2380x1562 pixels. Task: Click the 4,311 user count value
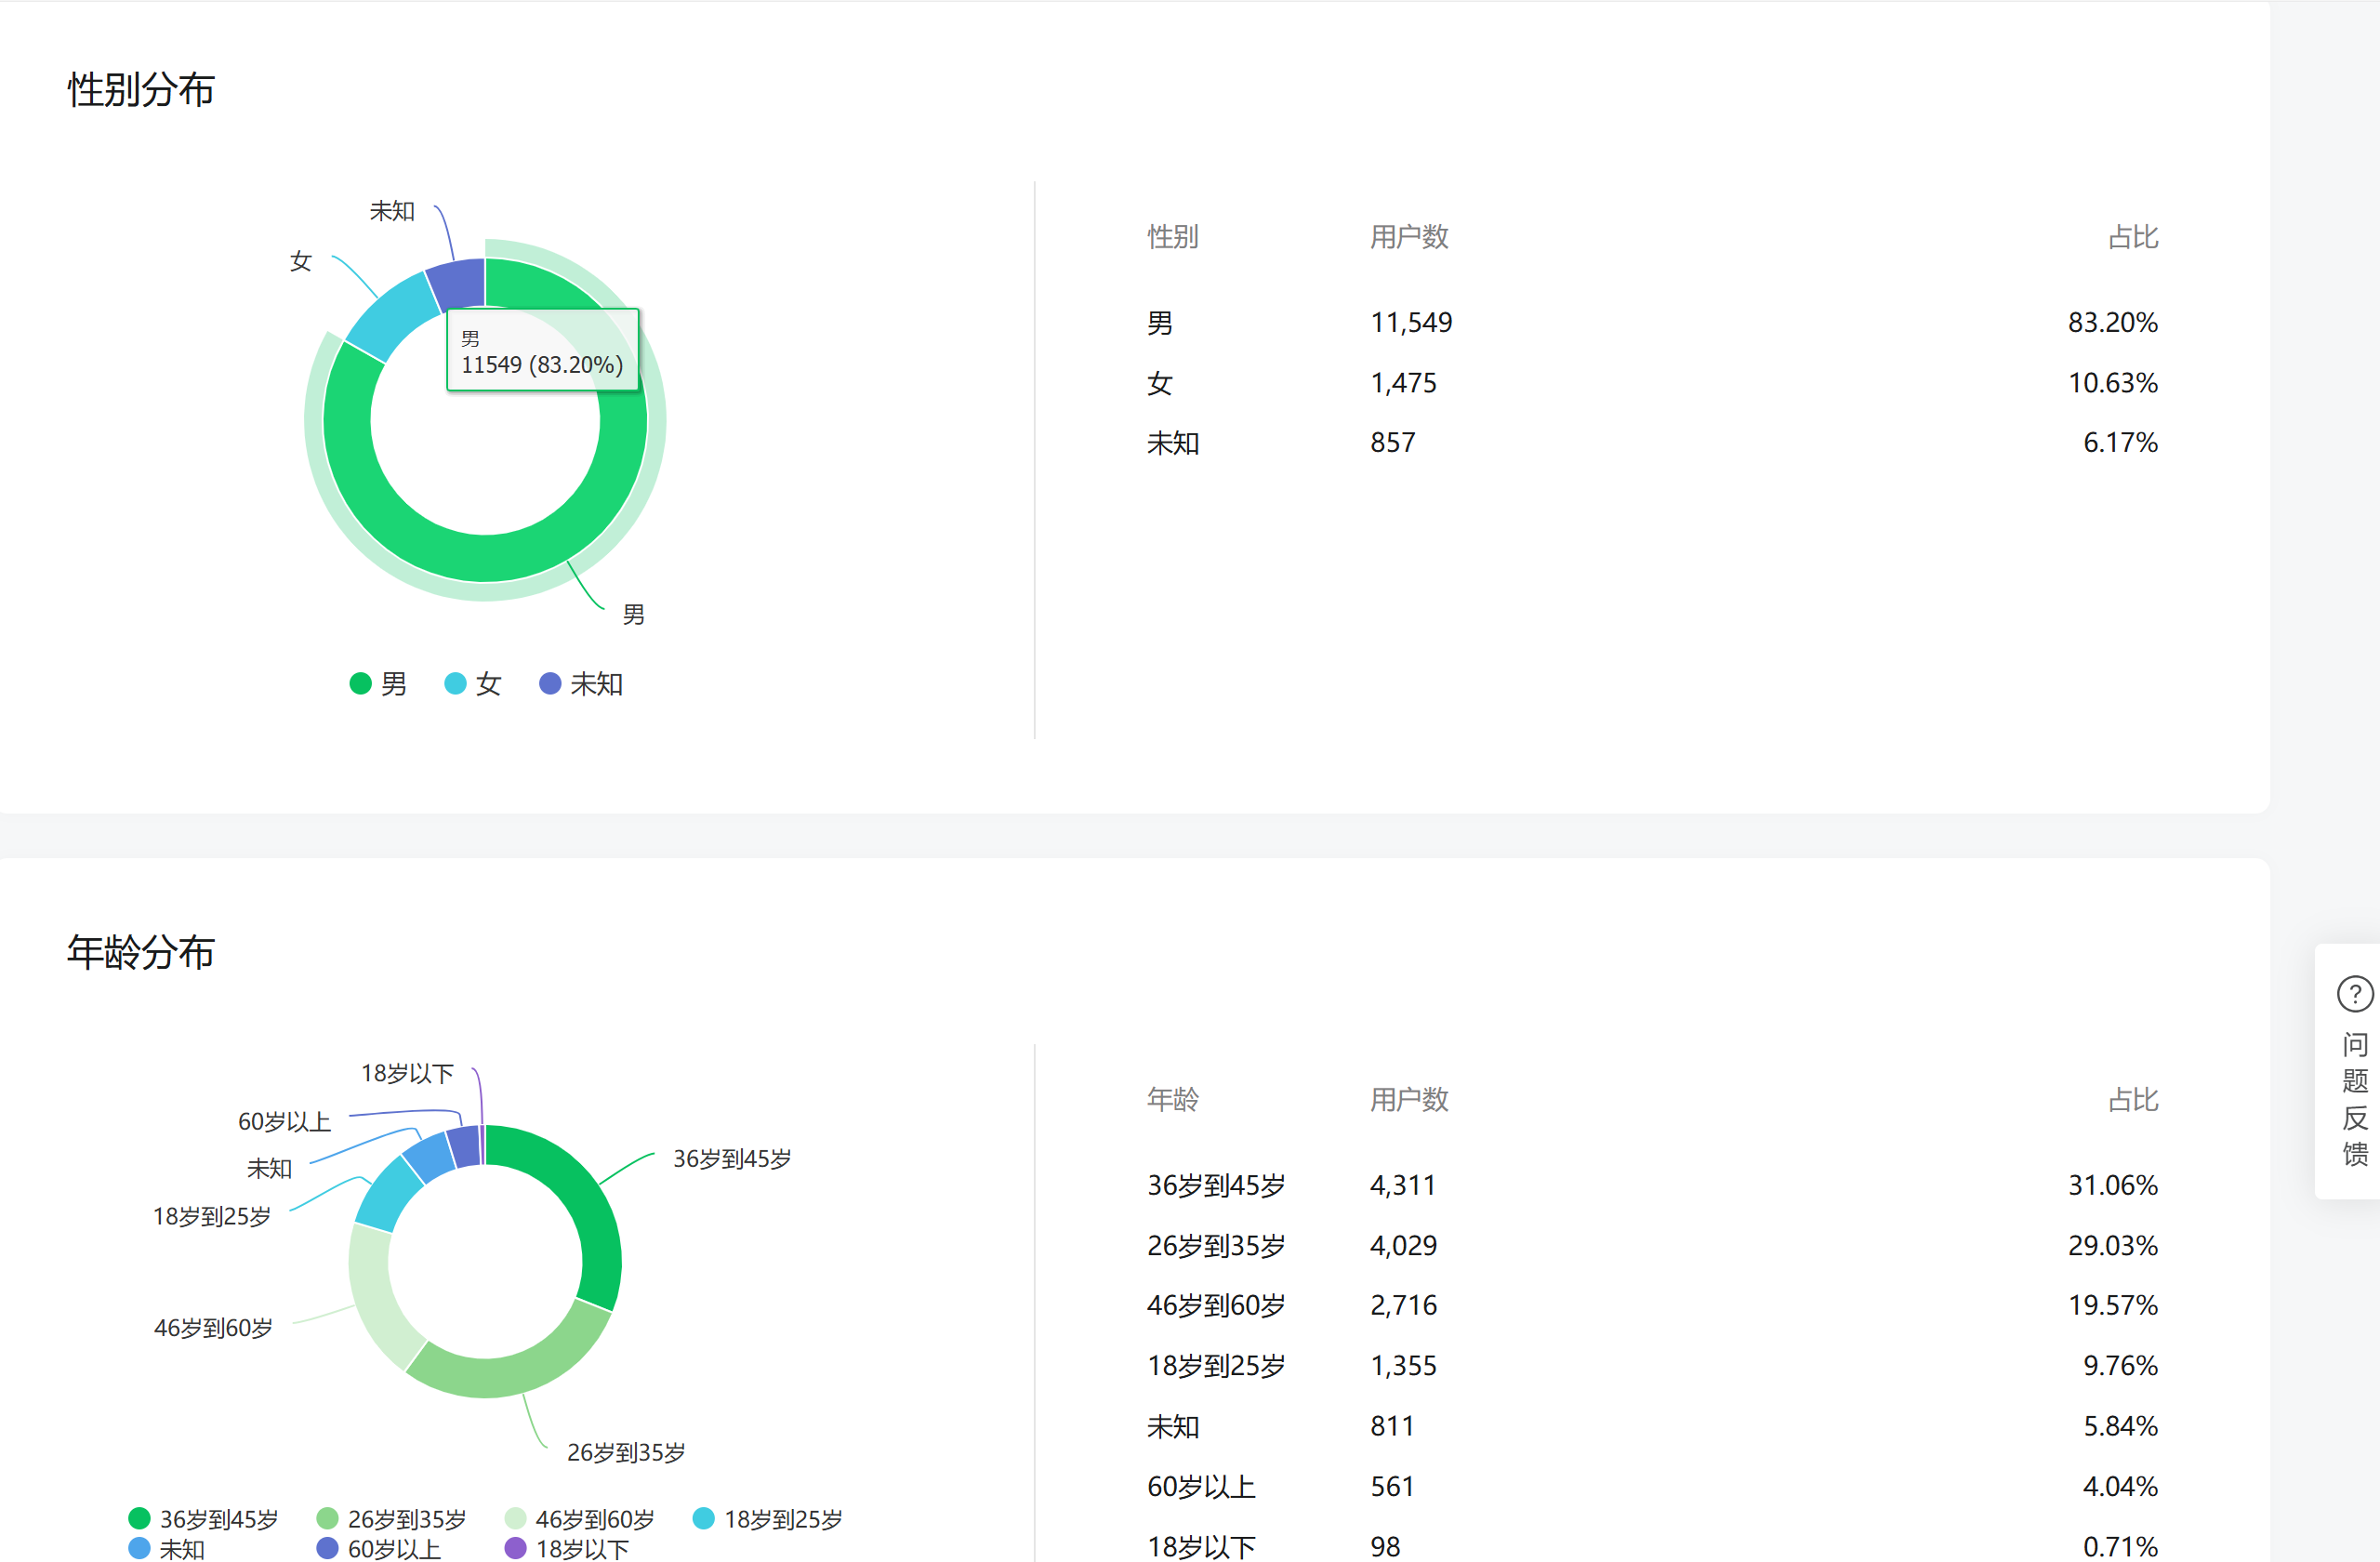[x=1403, y=1186]
